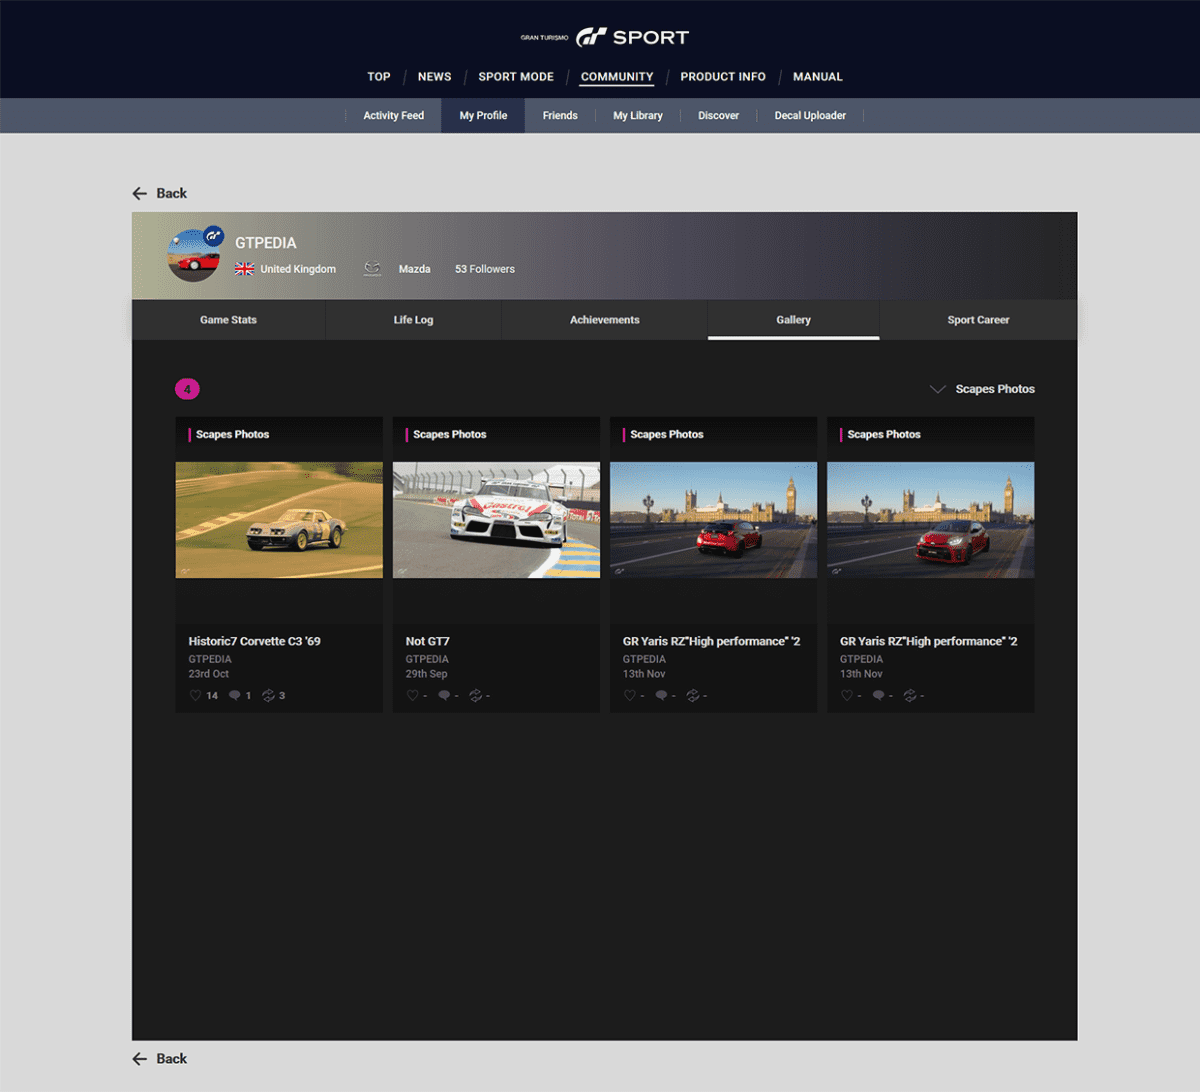
Task: Click the third card GR Yaris title
Action: [x=711, y=641]
